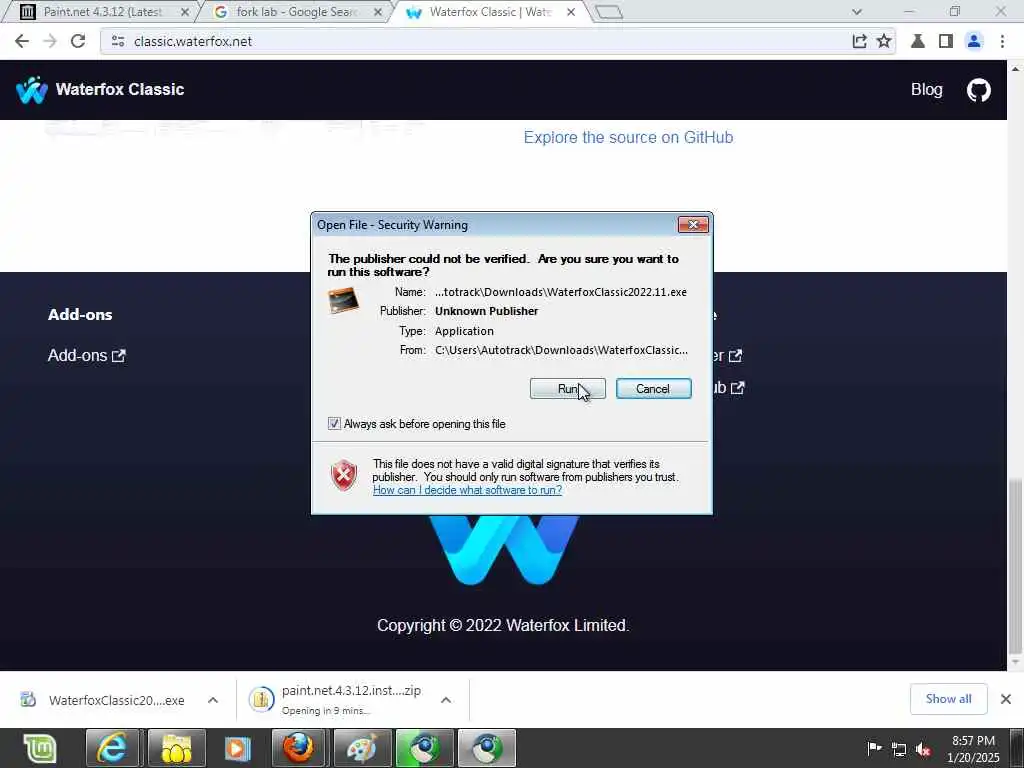The height and width of the screenshot is (768, 1024).
Task: Click the WaterfoxClassic exe download item
Action: coord(104,700)
